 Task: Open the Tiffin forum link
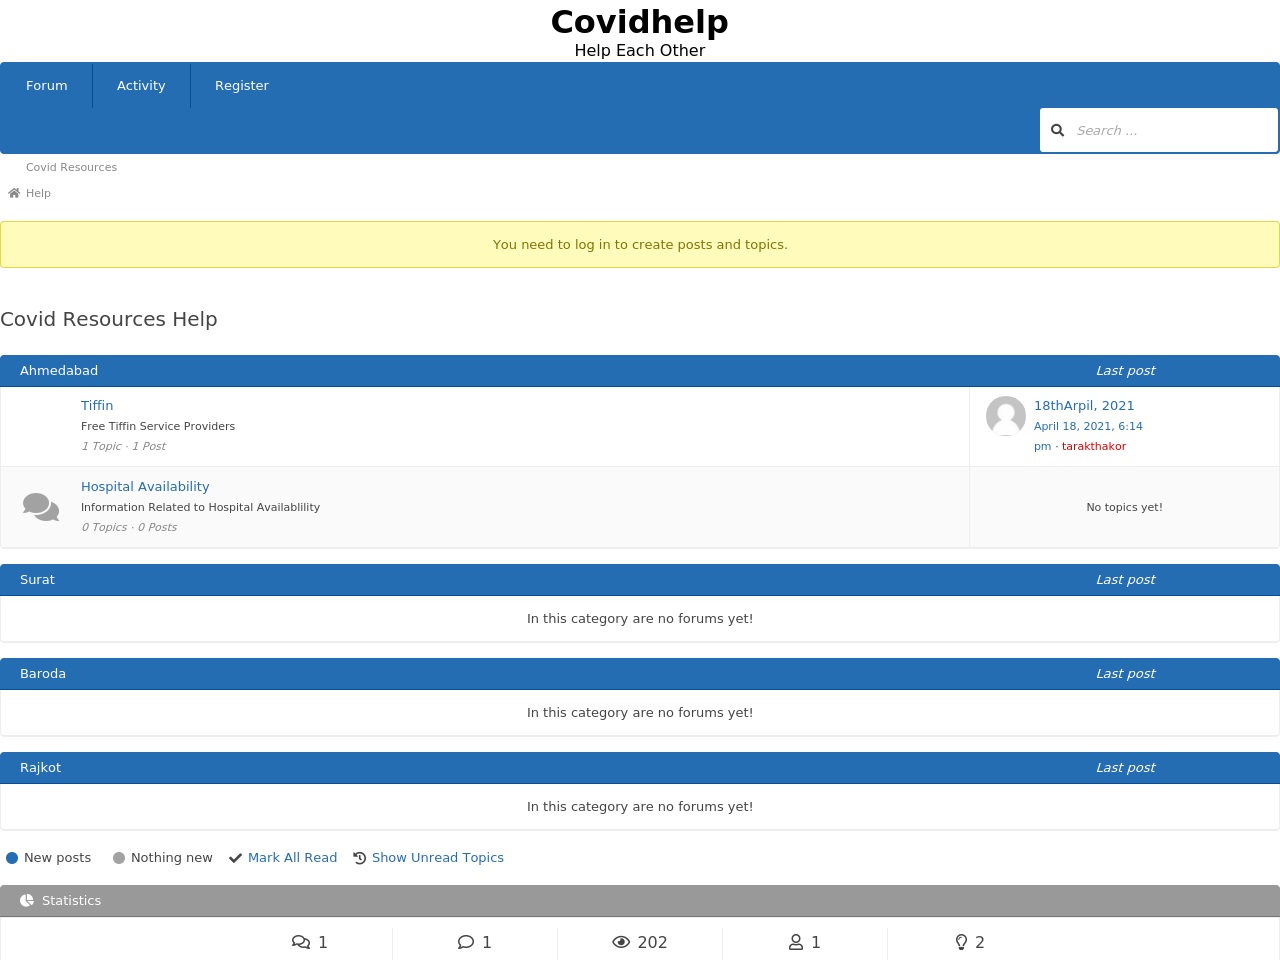(97, 405)
